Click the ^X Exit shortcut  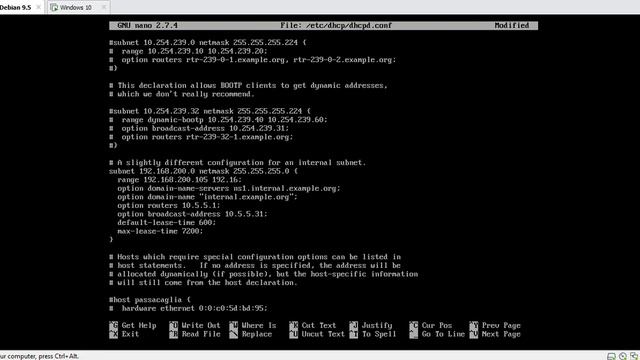124,334
